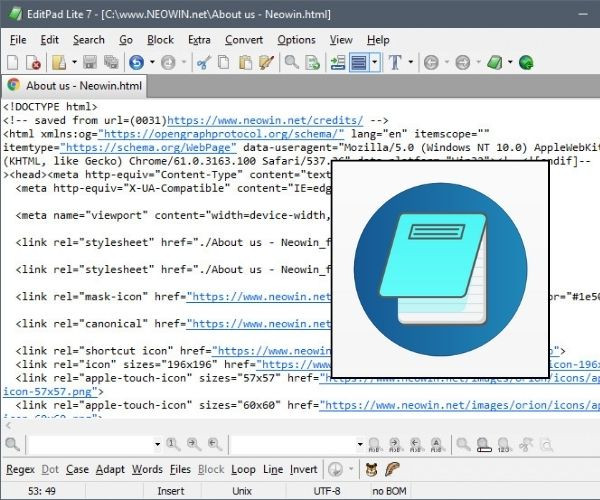Click the green globe arrow icon
Image resolution: width=600 pixels, height=500 pixels.
point(526,62)
